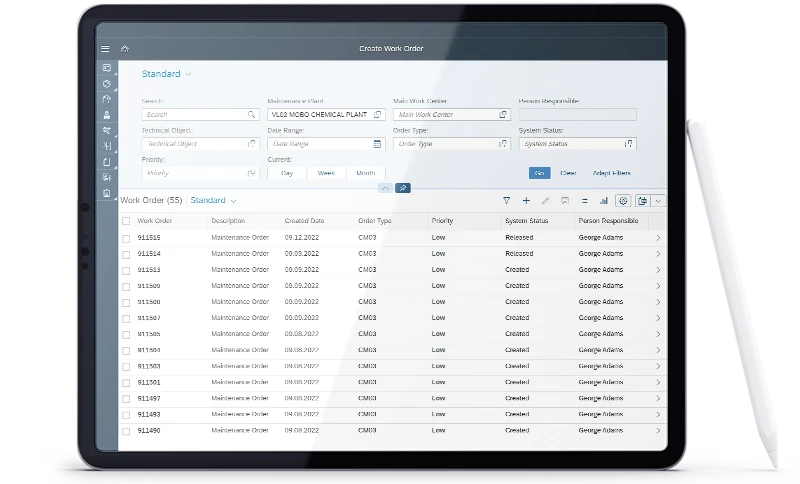
Task: Show chart view icon in table toolbar
Action: pos(604,201)
